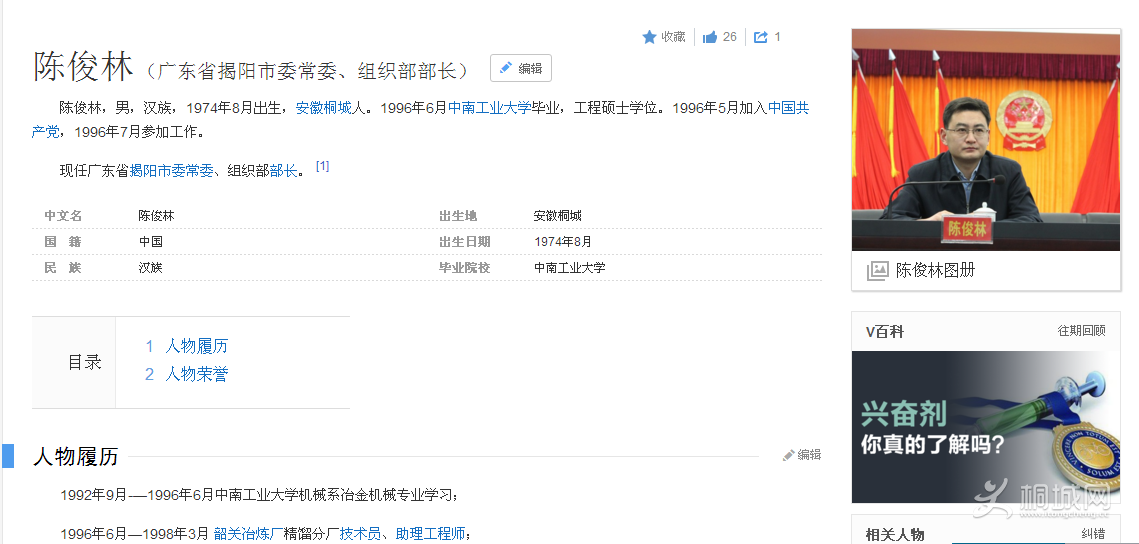
Task: Click the 部长 hyperlink
Action: click(284, 171)
